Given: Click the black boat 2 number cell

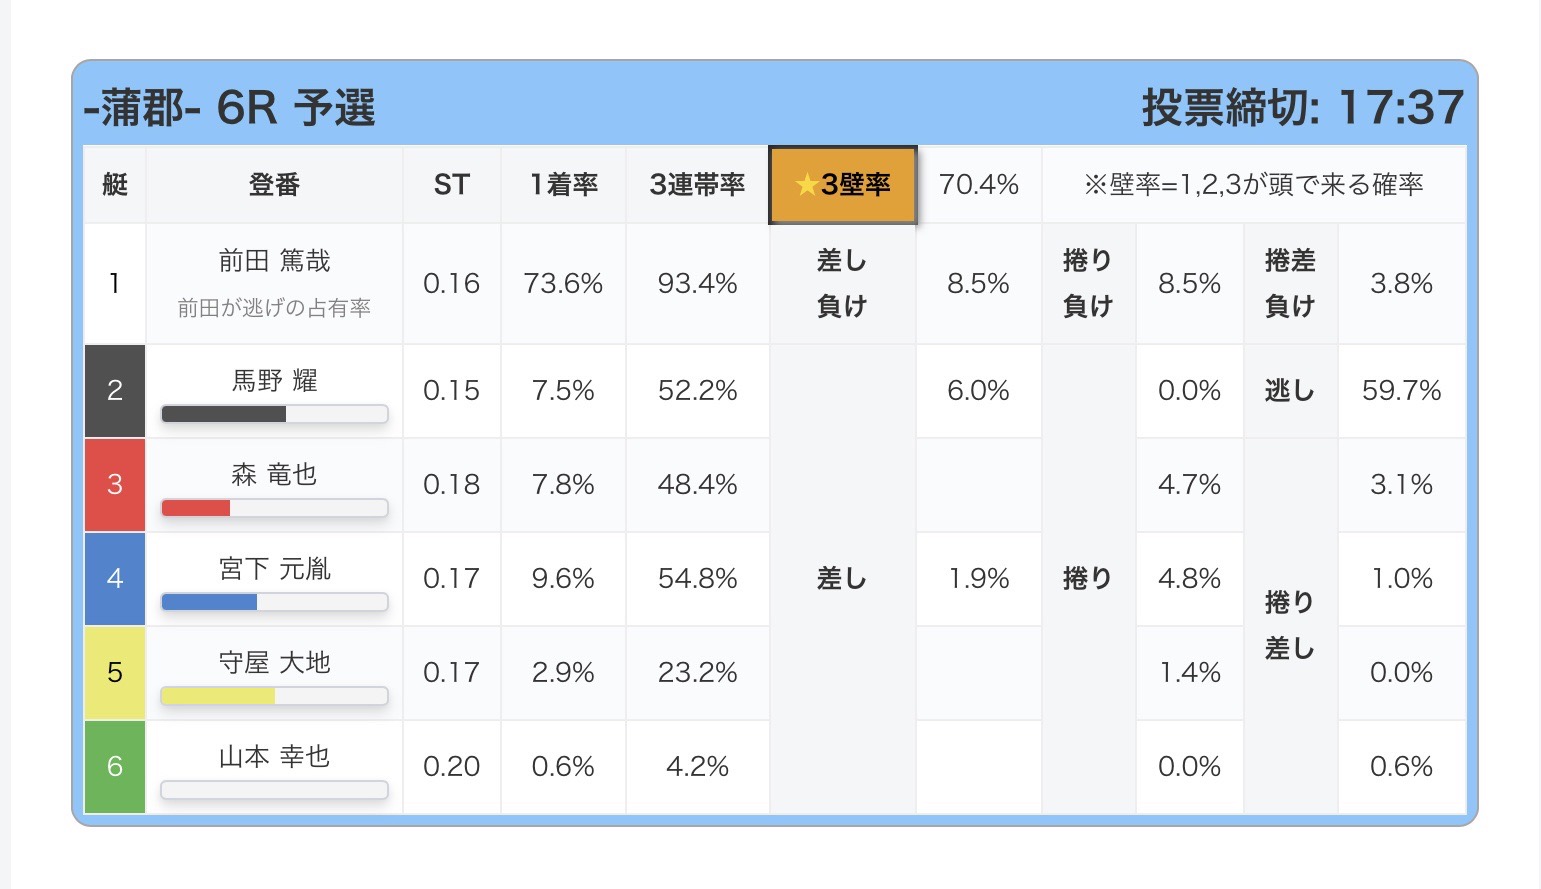Looking at the screenshot, I should coord(115,391).
